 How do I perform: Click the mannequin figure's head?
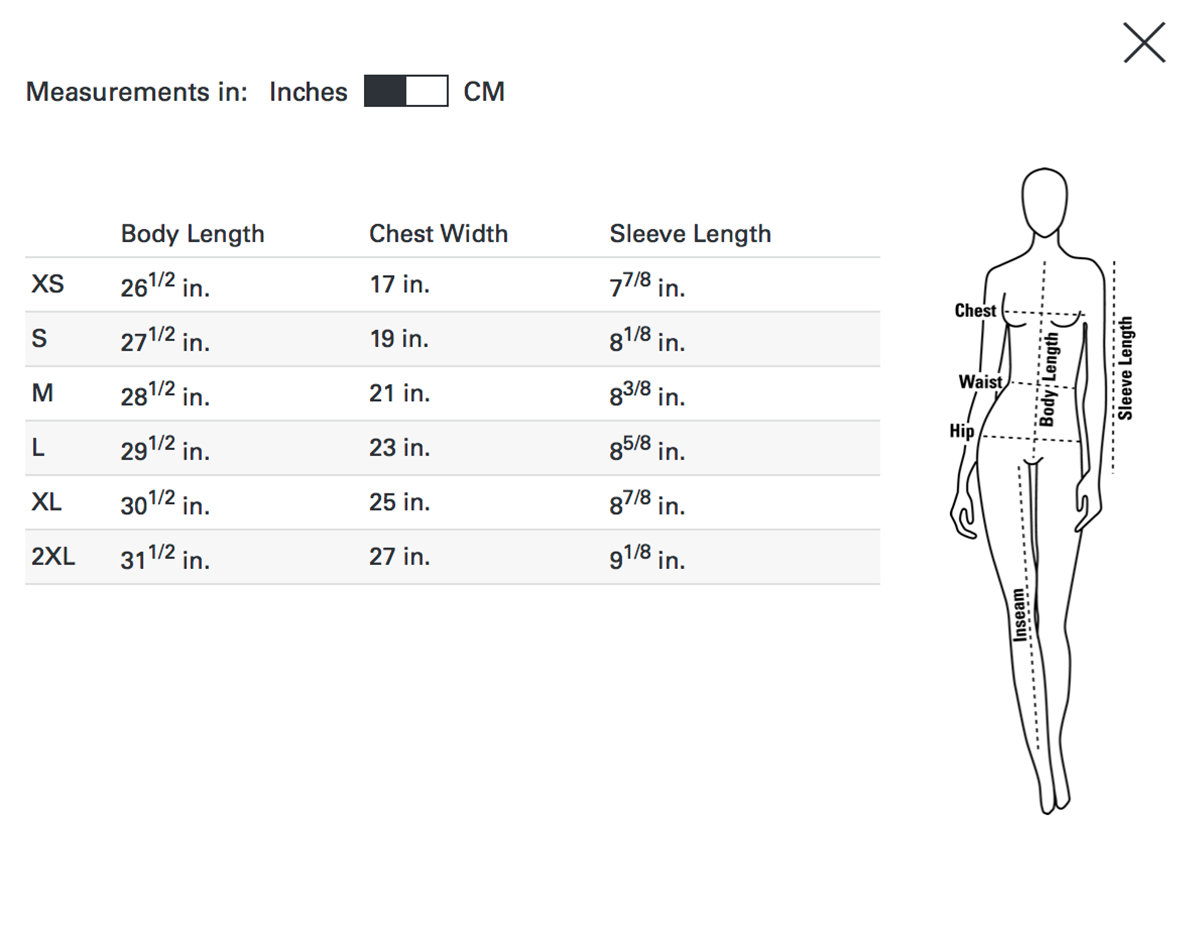click(1045, 201)
